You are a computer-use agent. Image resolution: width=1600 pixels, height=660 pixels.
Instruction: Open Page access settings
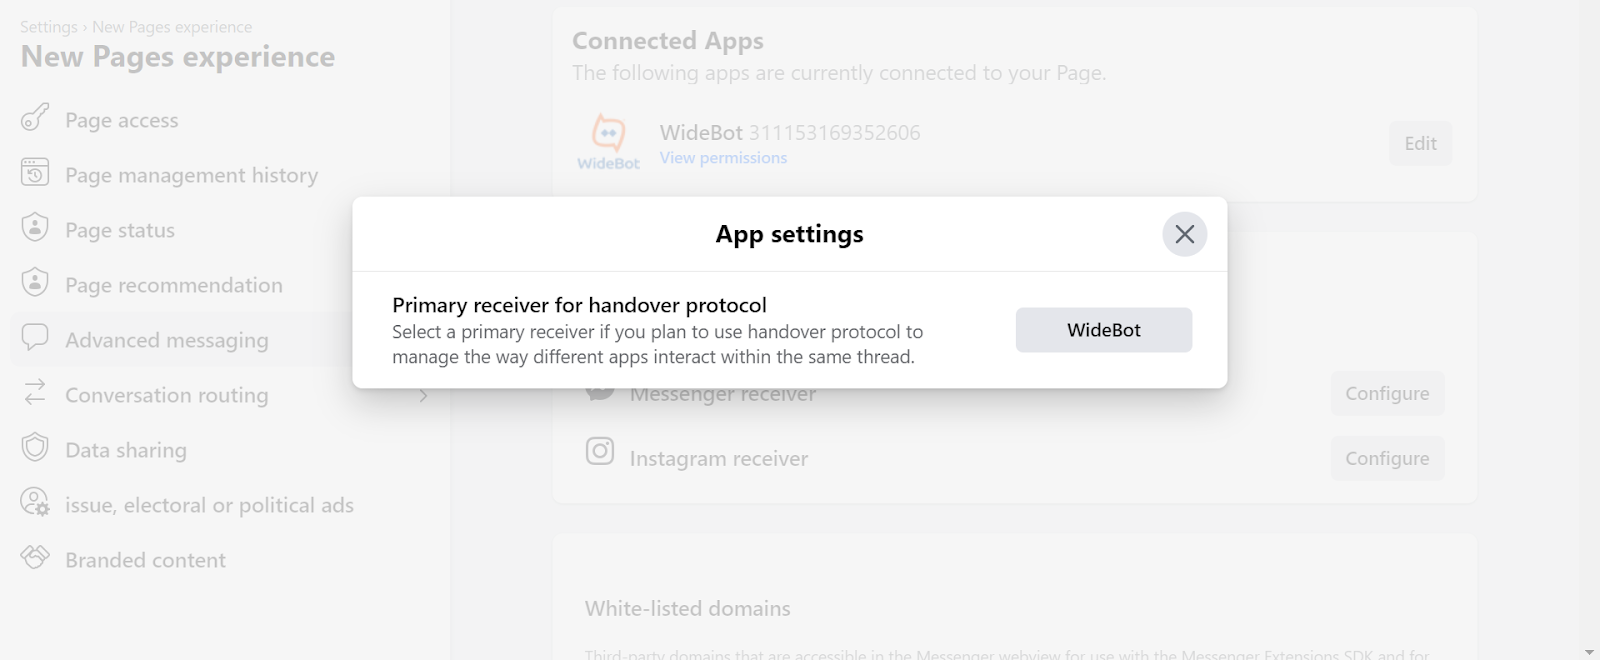click(122, 120)
